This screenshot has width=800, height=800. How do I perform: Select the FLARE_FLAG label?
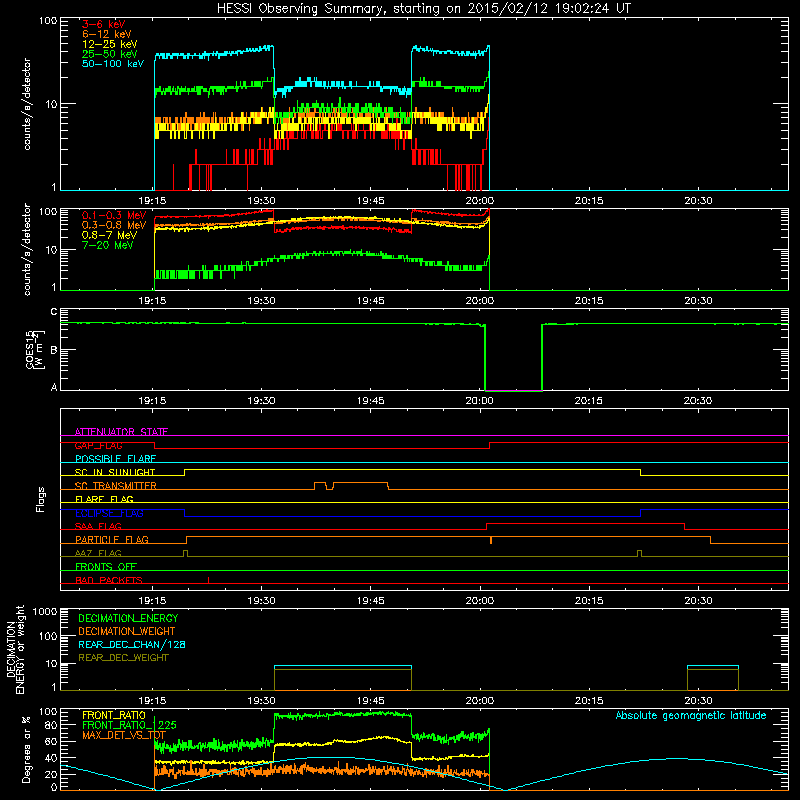(104, 499)
